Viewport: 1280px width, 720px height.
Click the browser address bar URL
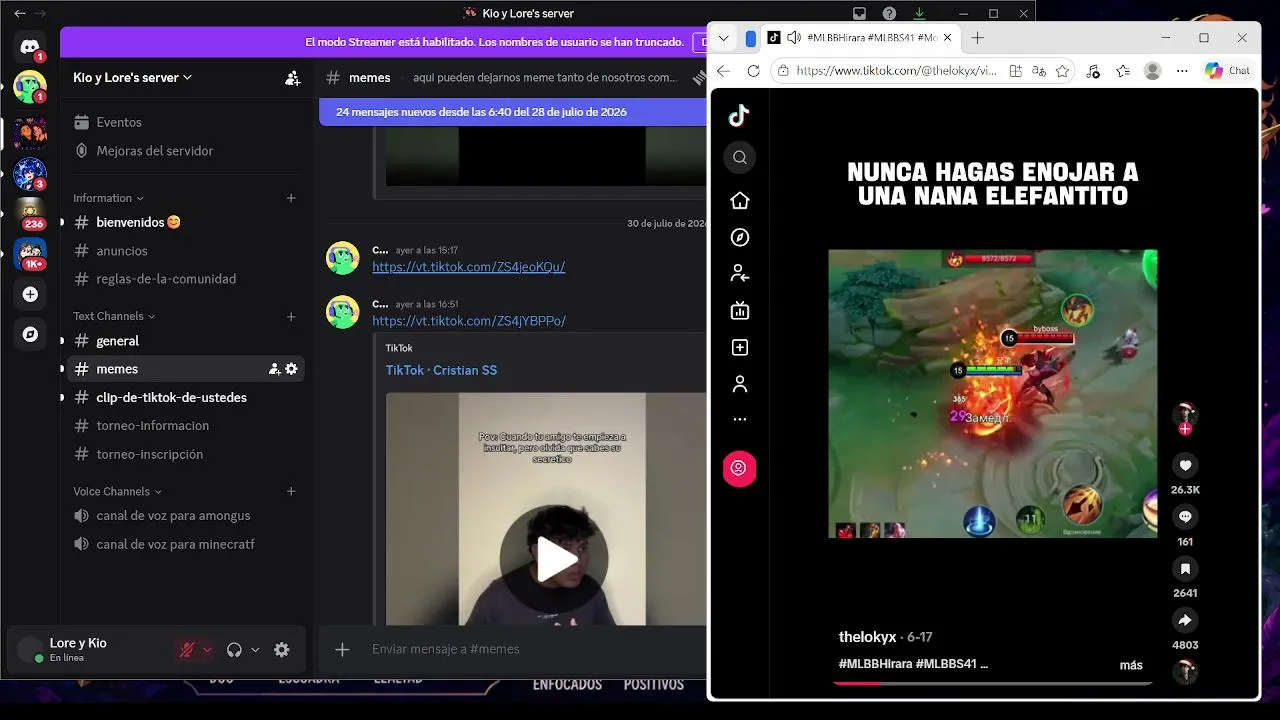(897, 71)
